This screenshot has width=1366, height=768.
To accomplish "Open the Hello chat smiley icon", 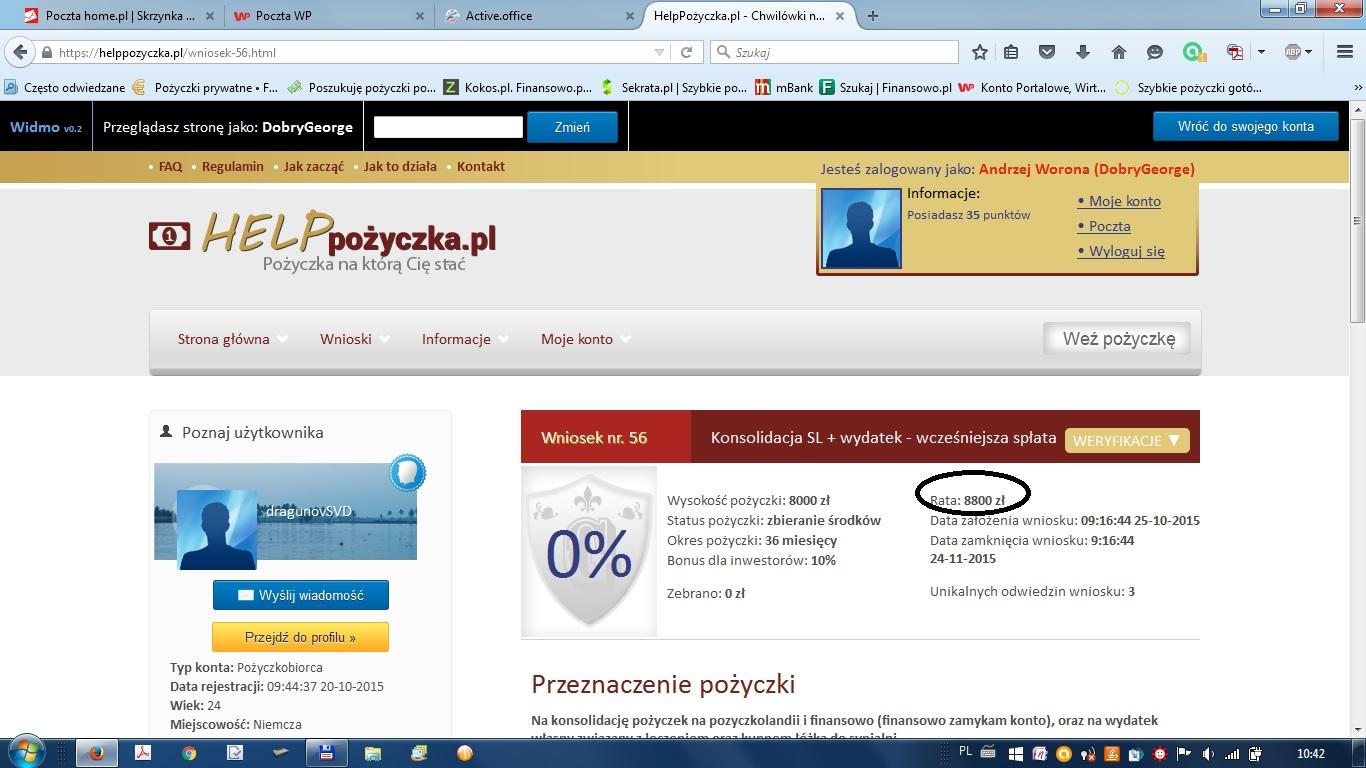I will [x=1155, y=52].
